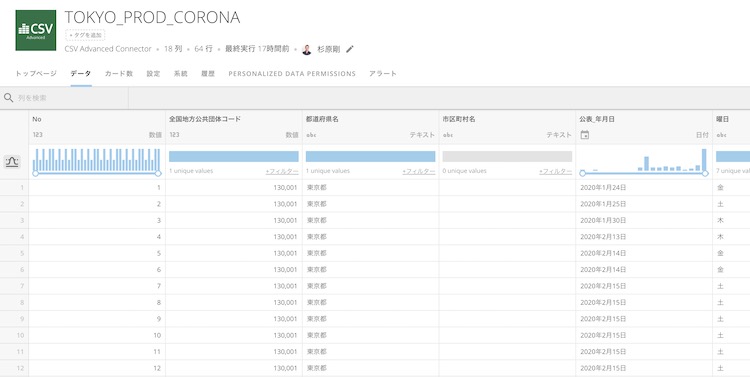Screen dimensions: 750x377
Task: Switch to the カード数 tab
Action: click(119, 74)
